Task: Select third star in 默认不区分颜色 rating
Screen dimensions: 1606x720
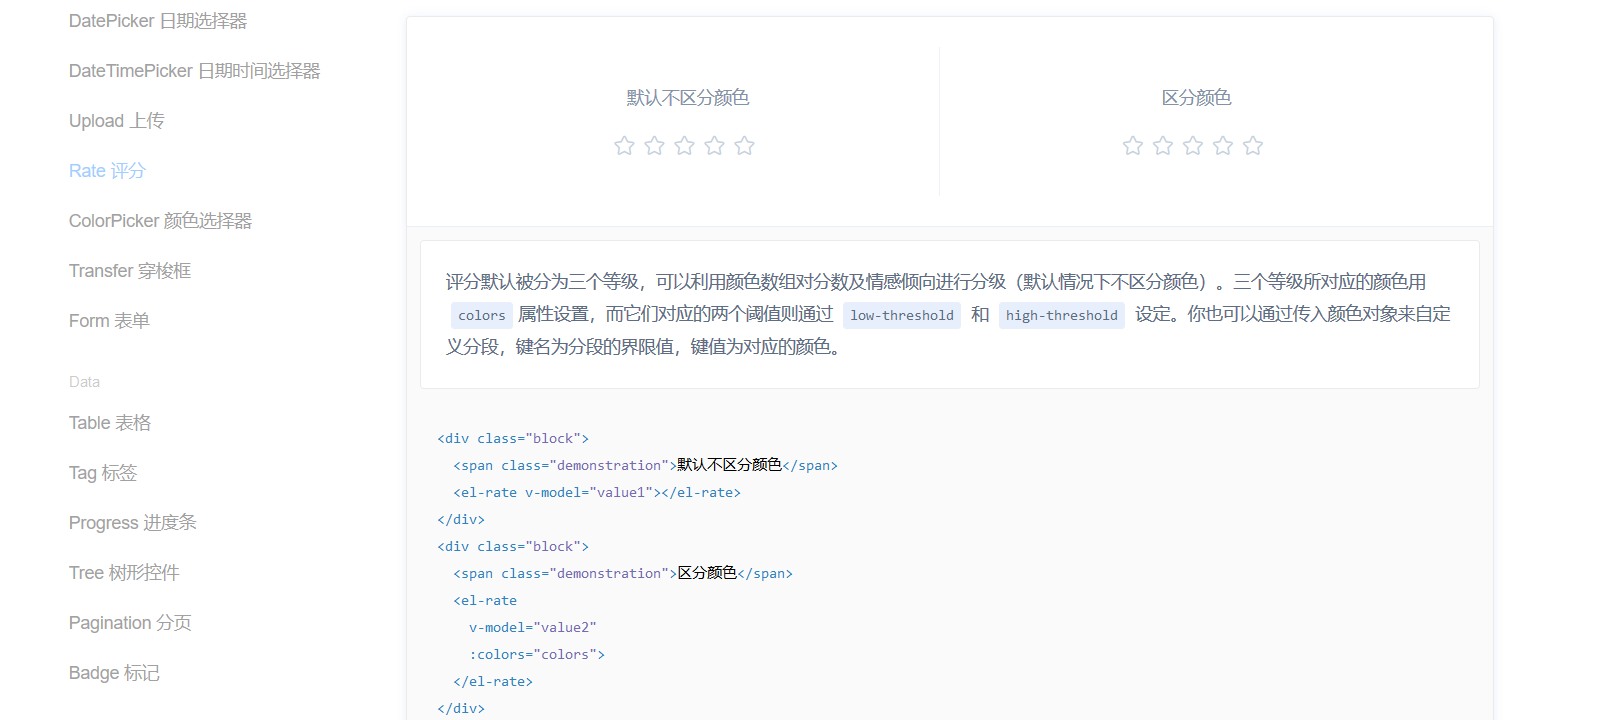Action: [684, 146]
